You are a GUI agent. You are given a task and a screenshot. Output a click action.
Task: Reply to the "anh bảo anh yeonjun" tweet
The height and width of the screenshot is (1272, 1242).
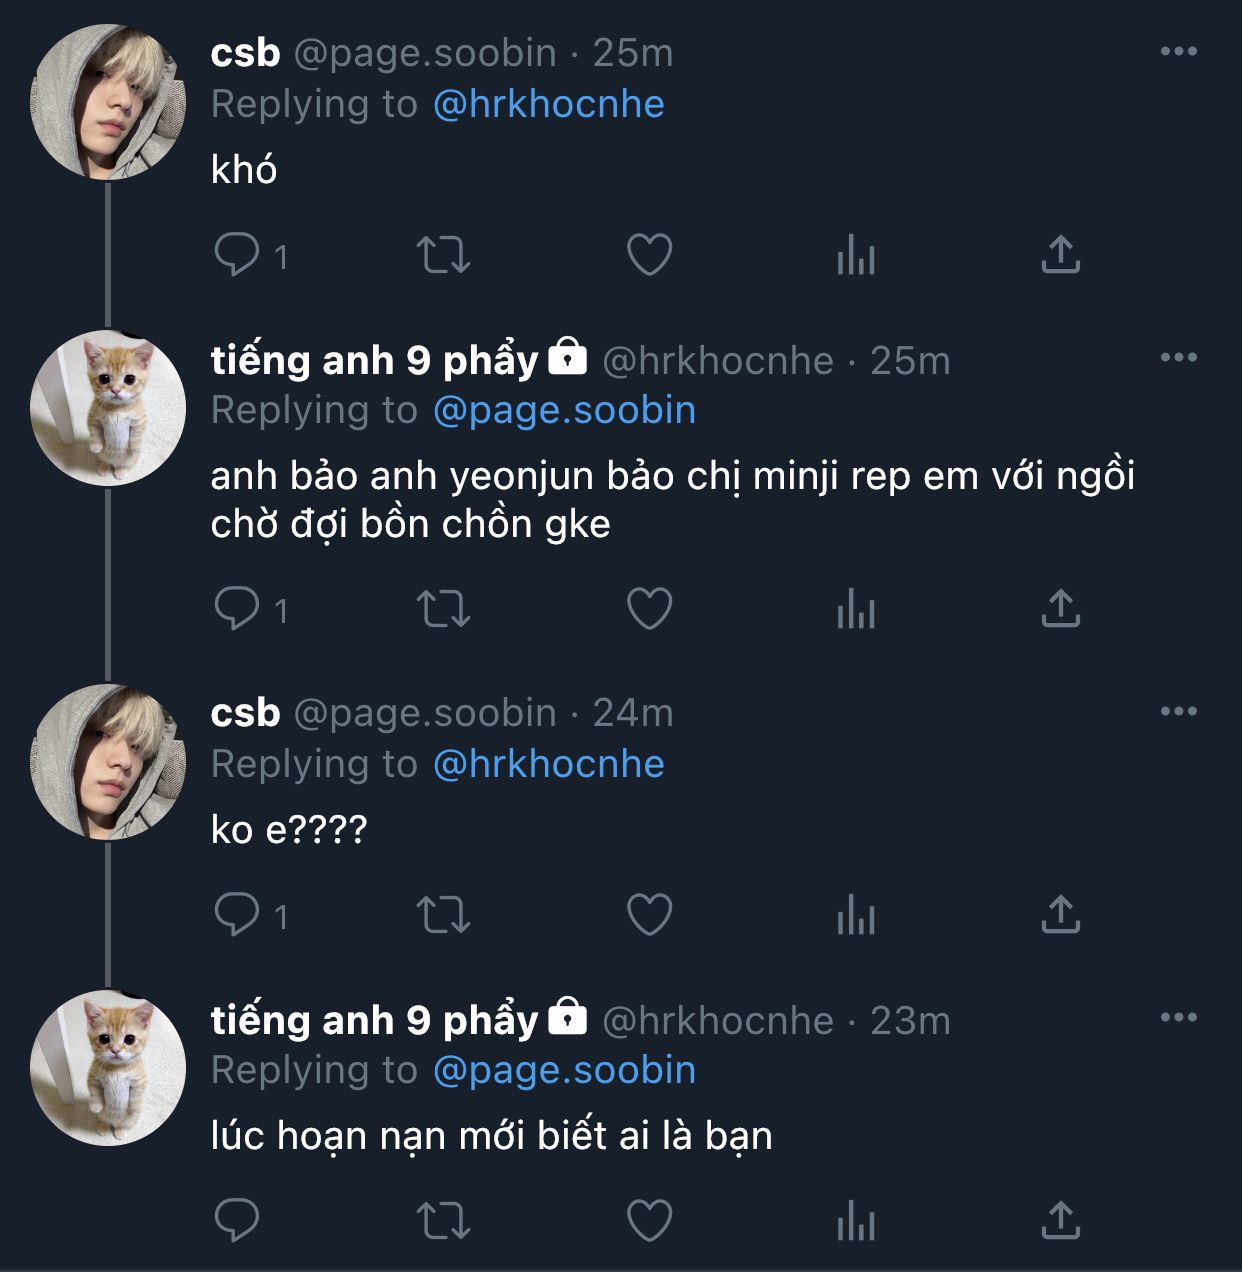(237, 608)
